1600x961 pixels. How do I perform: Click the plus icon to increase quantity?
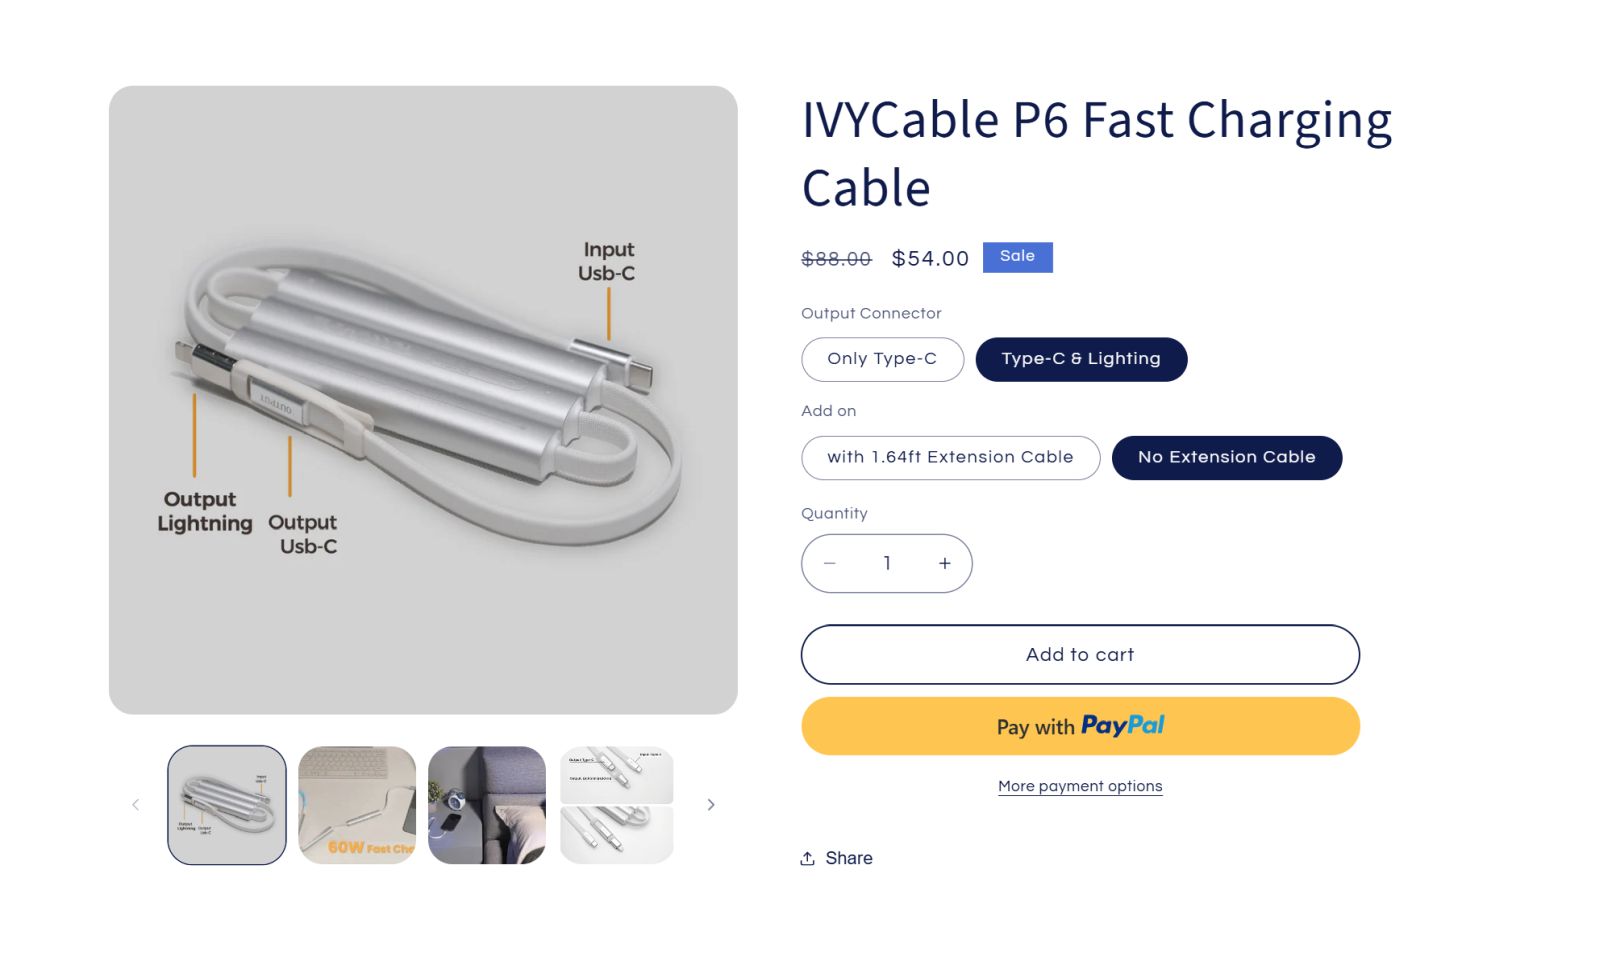[x=944, y=564]
